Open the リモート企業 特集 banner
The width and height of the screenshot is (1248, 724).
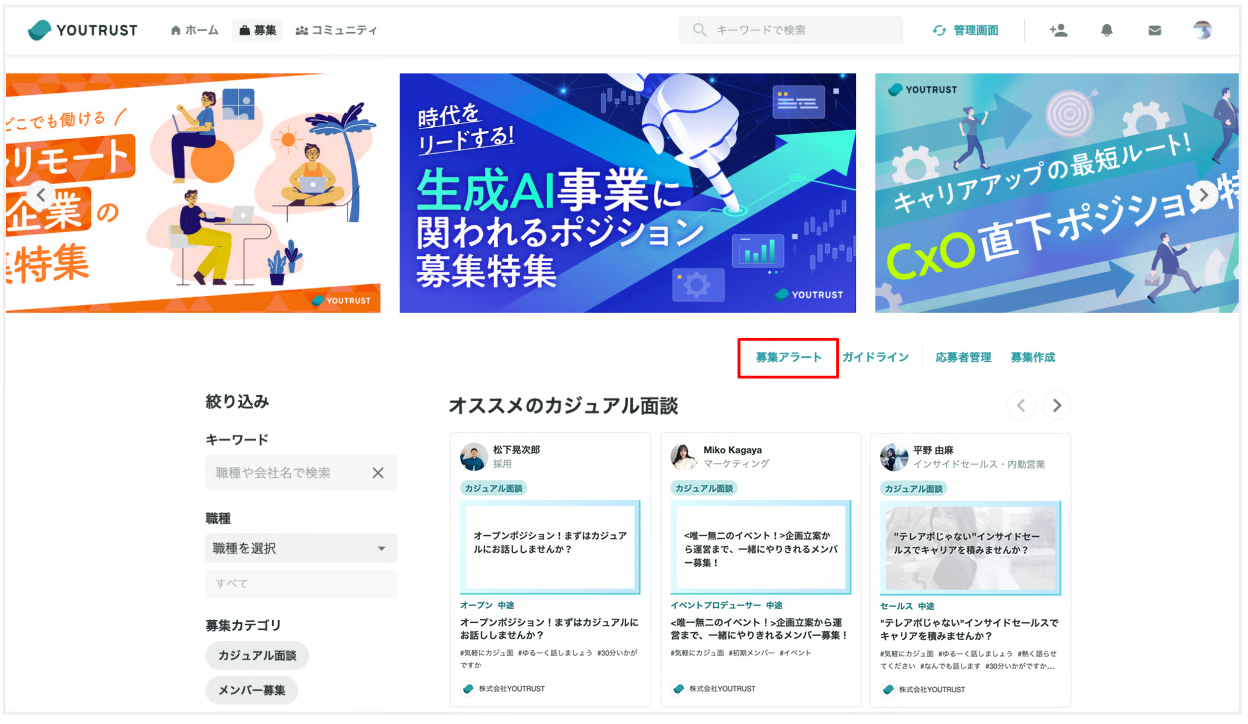(x=193, y=193)
